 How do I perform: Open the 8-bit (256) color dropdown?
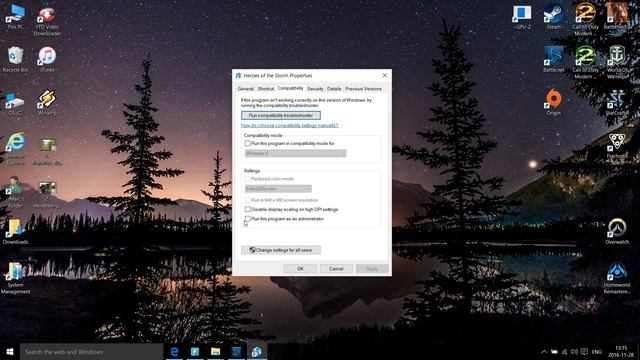point(278,189)
